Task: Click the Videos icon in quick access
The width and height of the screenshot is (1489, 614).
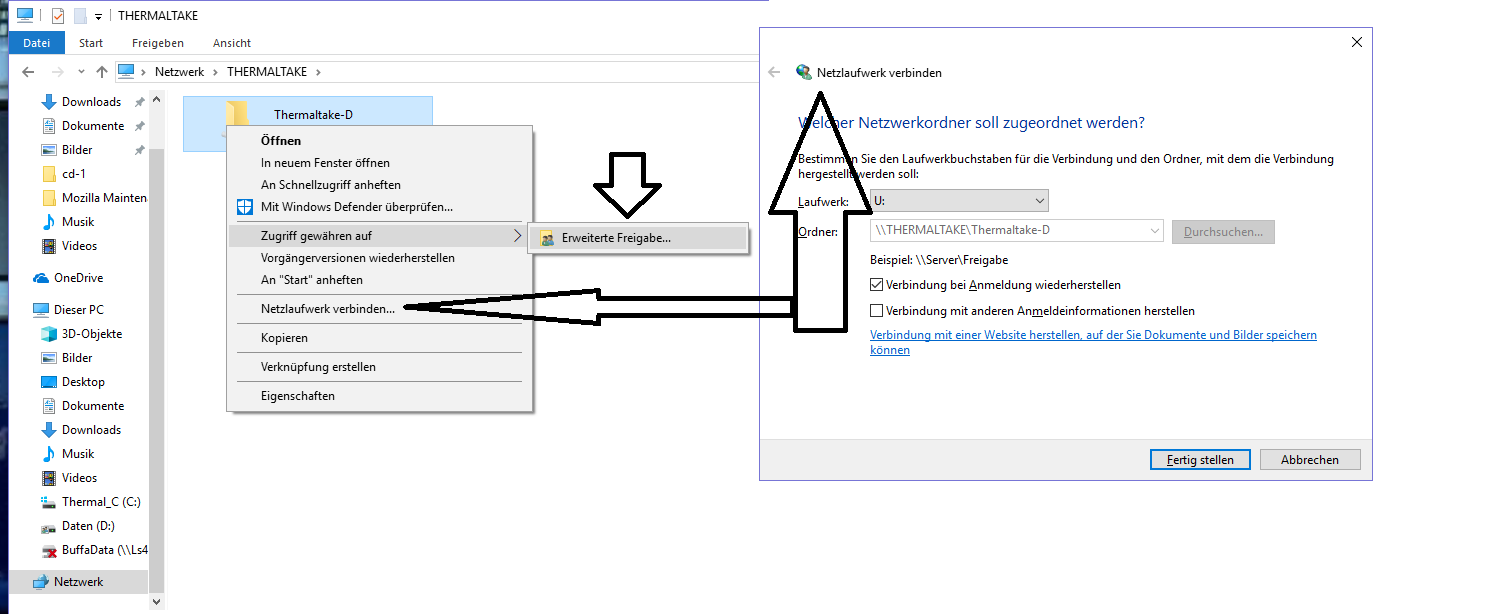Action: [48, 246]
